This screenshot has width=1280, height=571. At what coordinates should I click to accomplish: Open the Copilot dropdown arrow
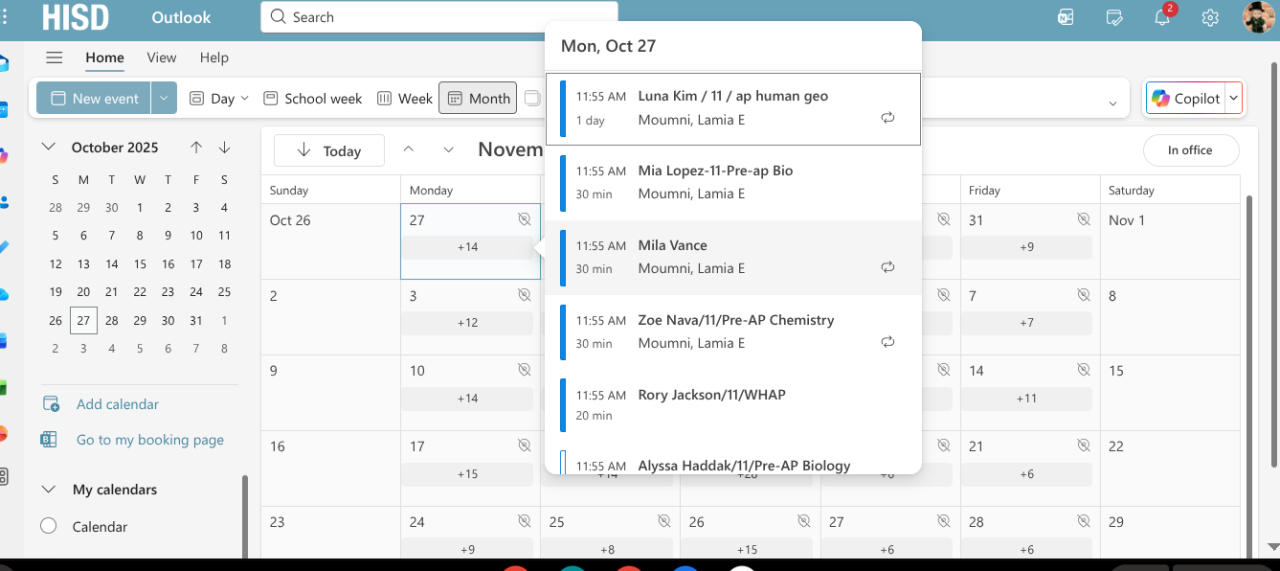click(1233, 98)
